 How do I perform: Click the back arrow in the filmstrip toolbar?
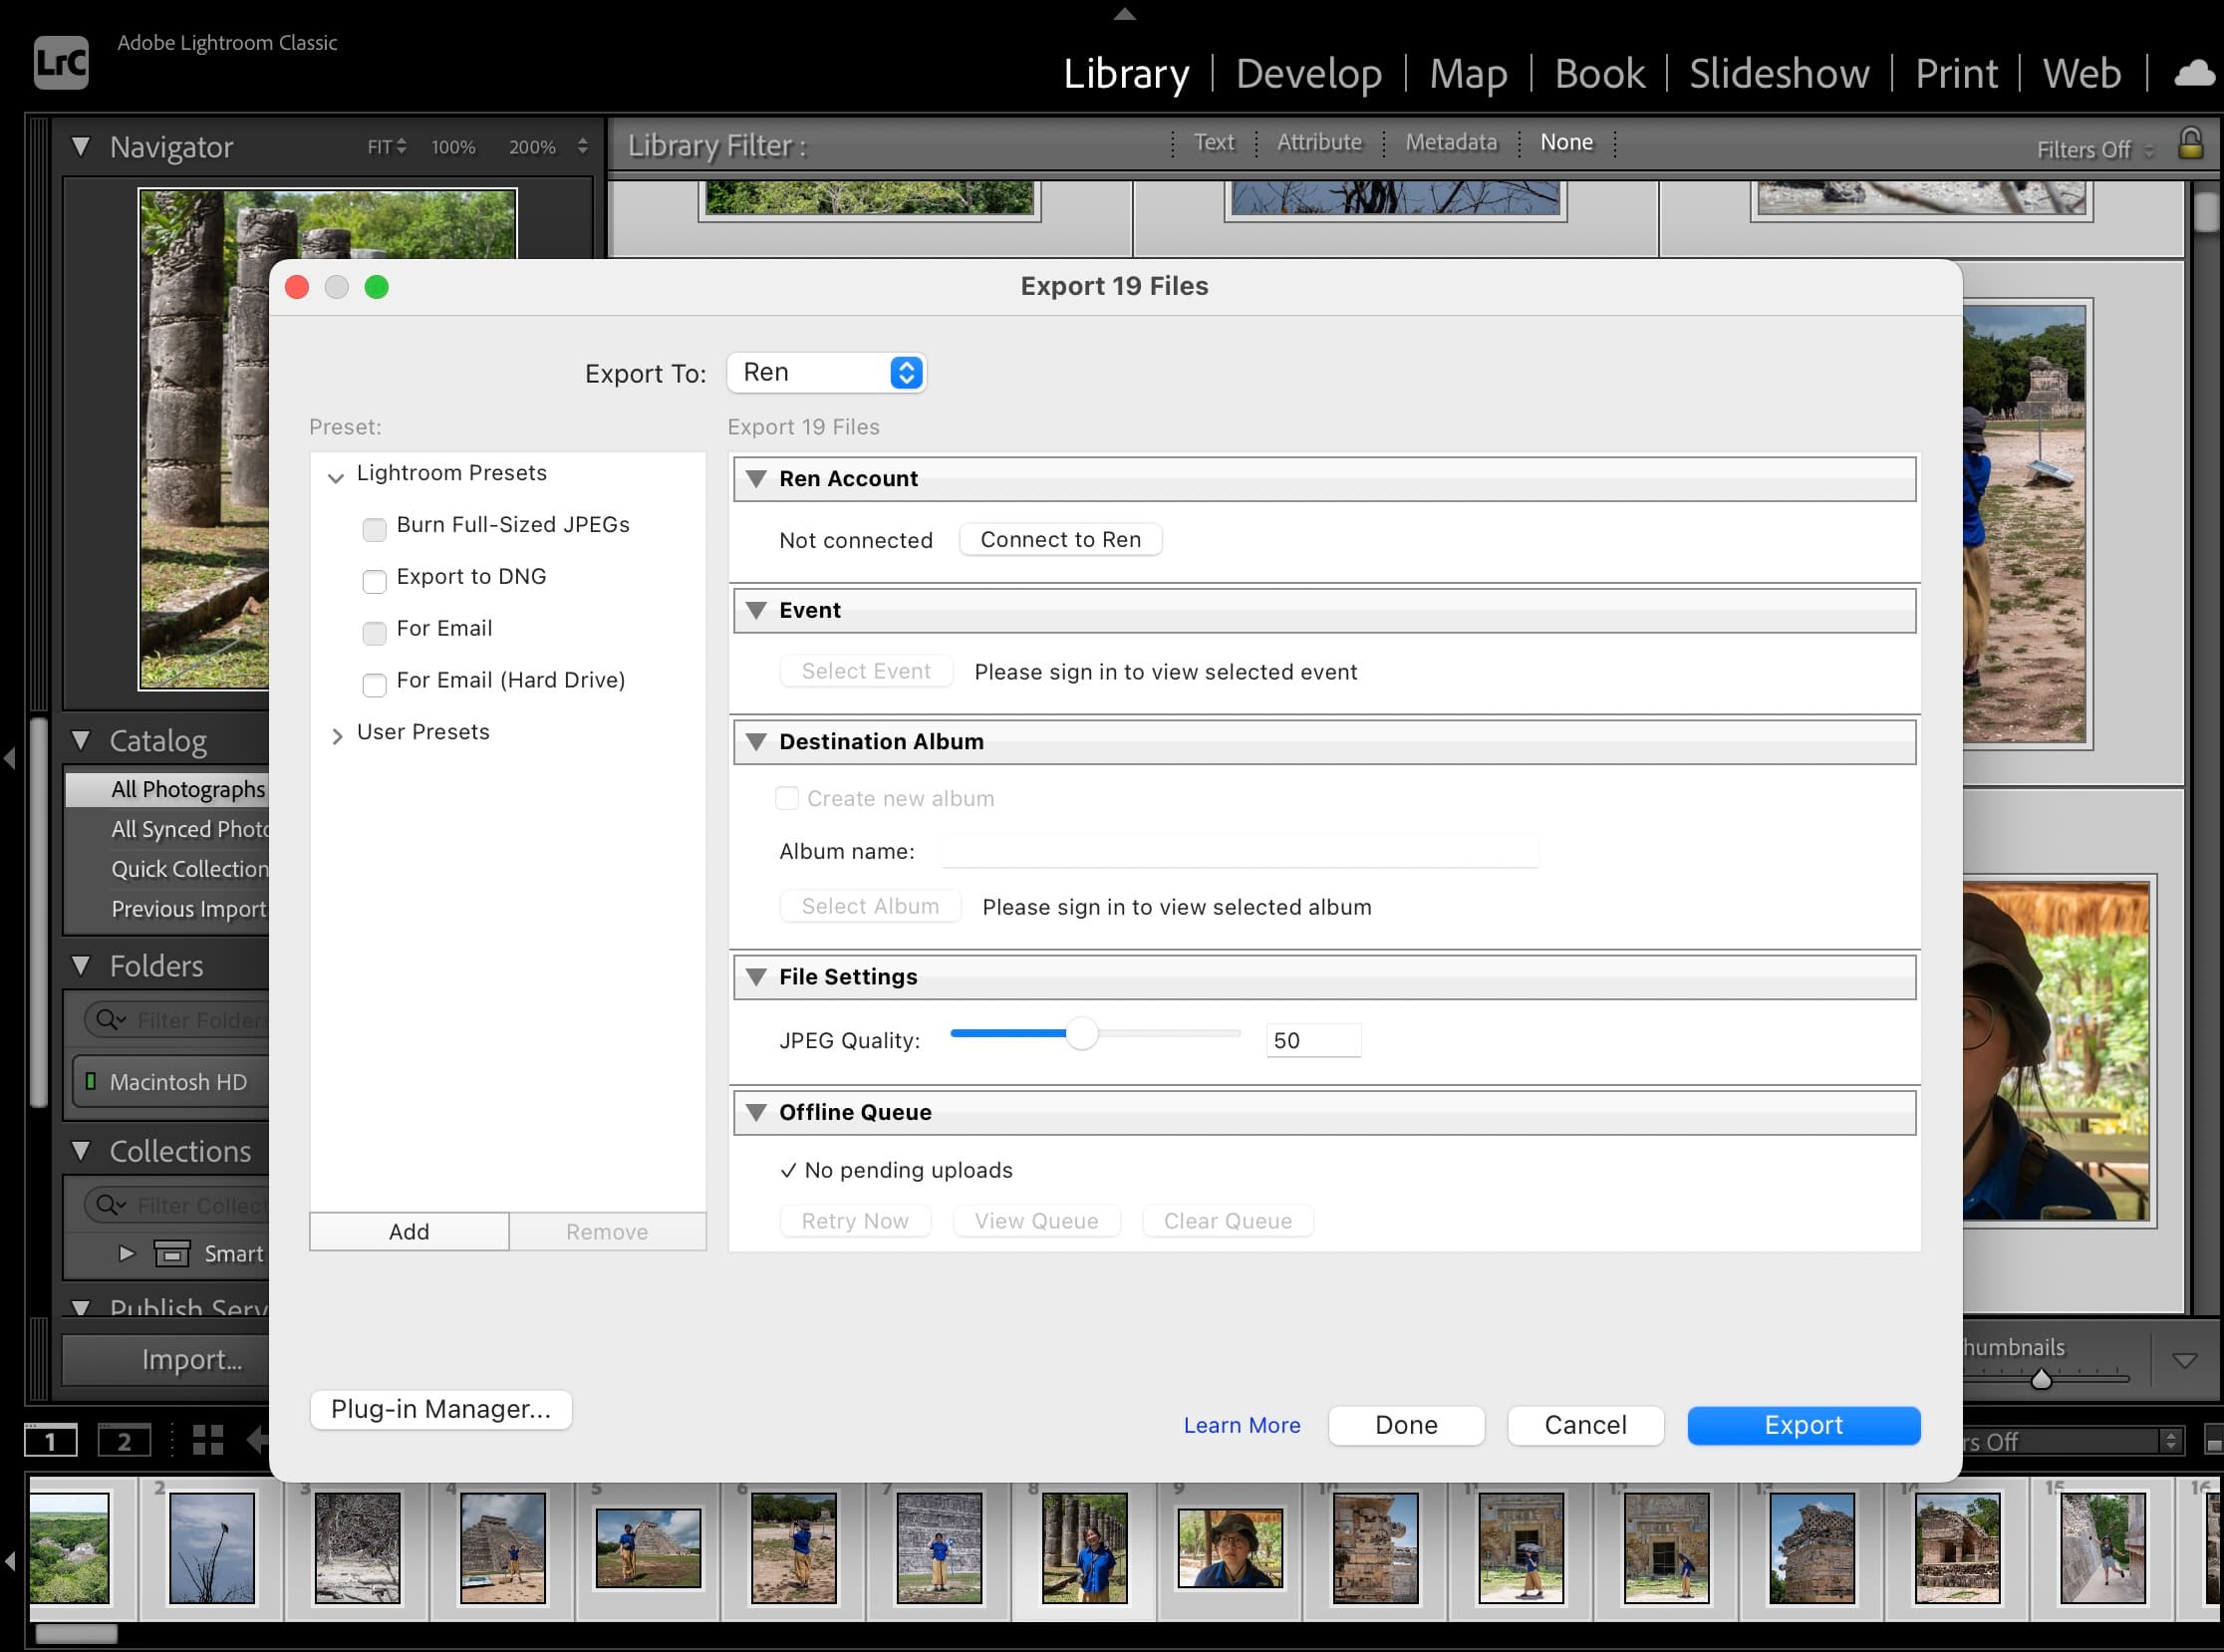257,1440
